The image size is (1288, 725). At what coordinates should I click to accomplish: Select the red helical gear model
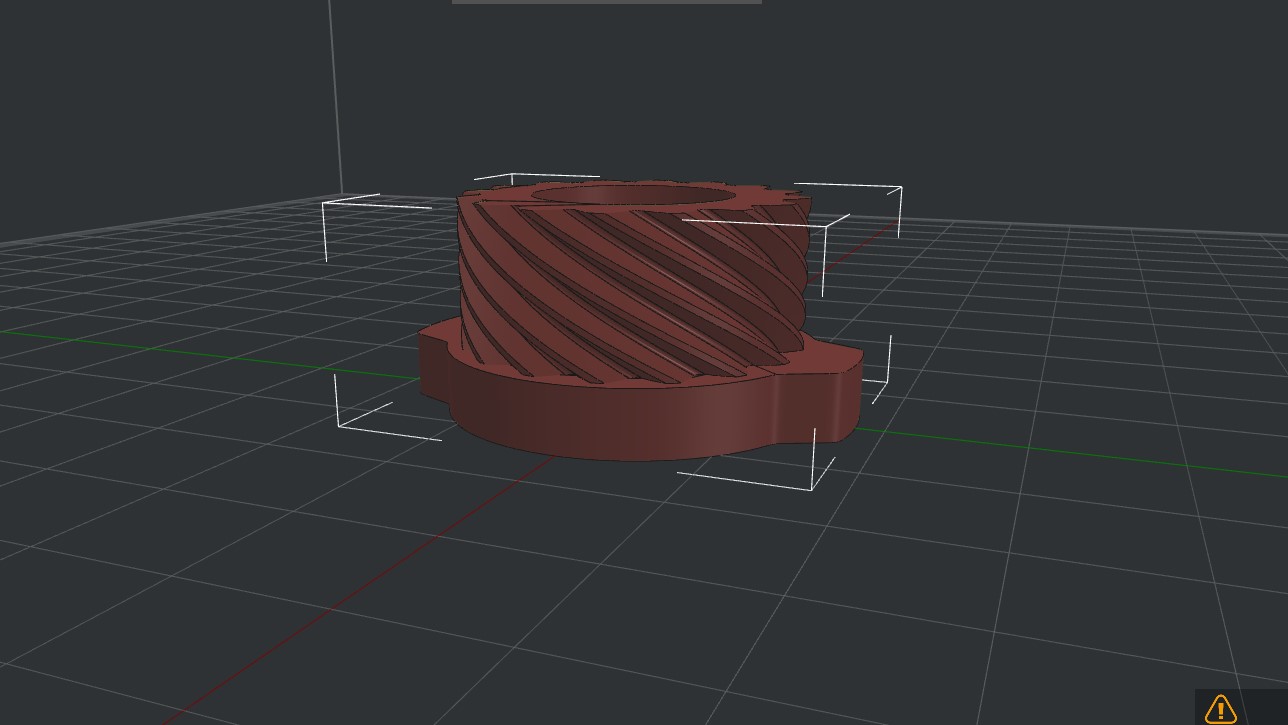tap(640, 320)
